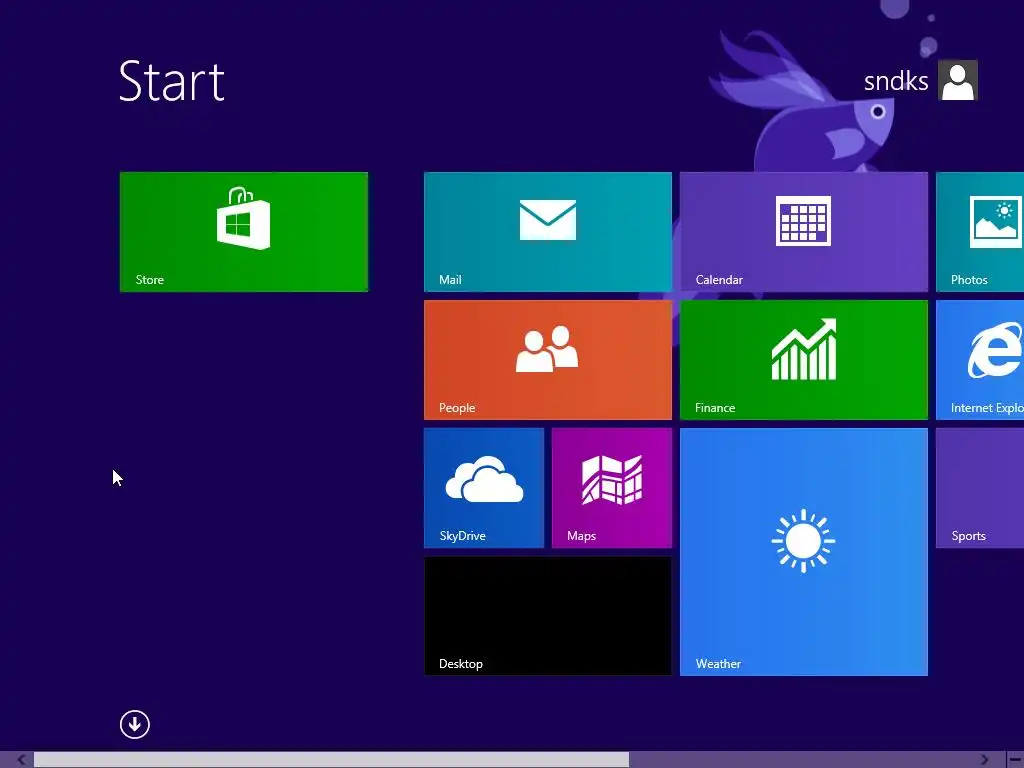The width and height of the screenshot is (1024, 768).
Task: Open the Mail tile
Action: click(x=547, y=232)
